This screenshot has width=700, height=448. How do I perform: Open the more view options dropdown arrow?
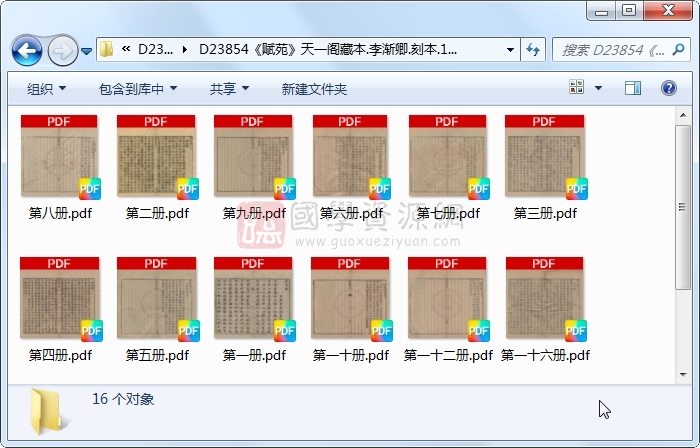pyautogui.click(x=599, y=88)
